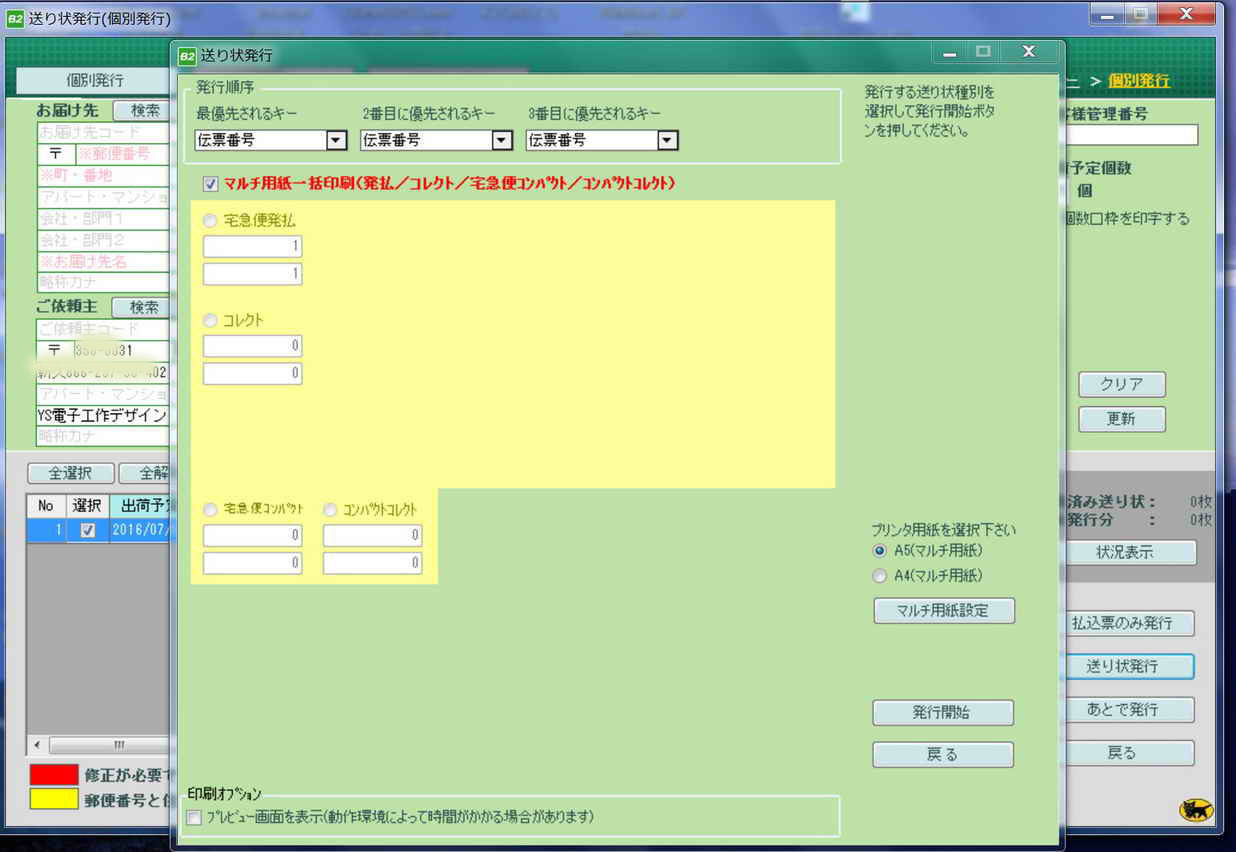Switch to the 個別発行 tab
1236x852 pixels.
tap(94, 80)
